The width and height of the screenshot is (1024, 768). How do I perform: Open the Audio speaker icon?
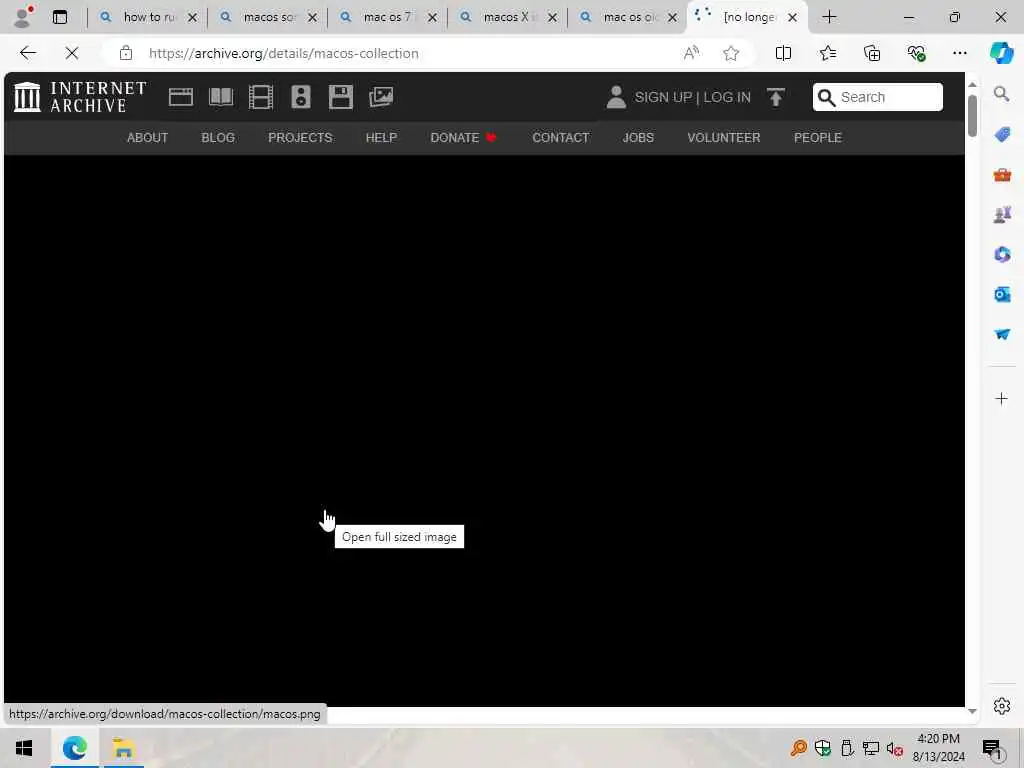click(301, 97)
